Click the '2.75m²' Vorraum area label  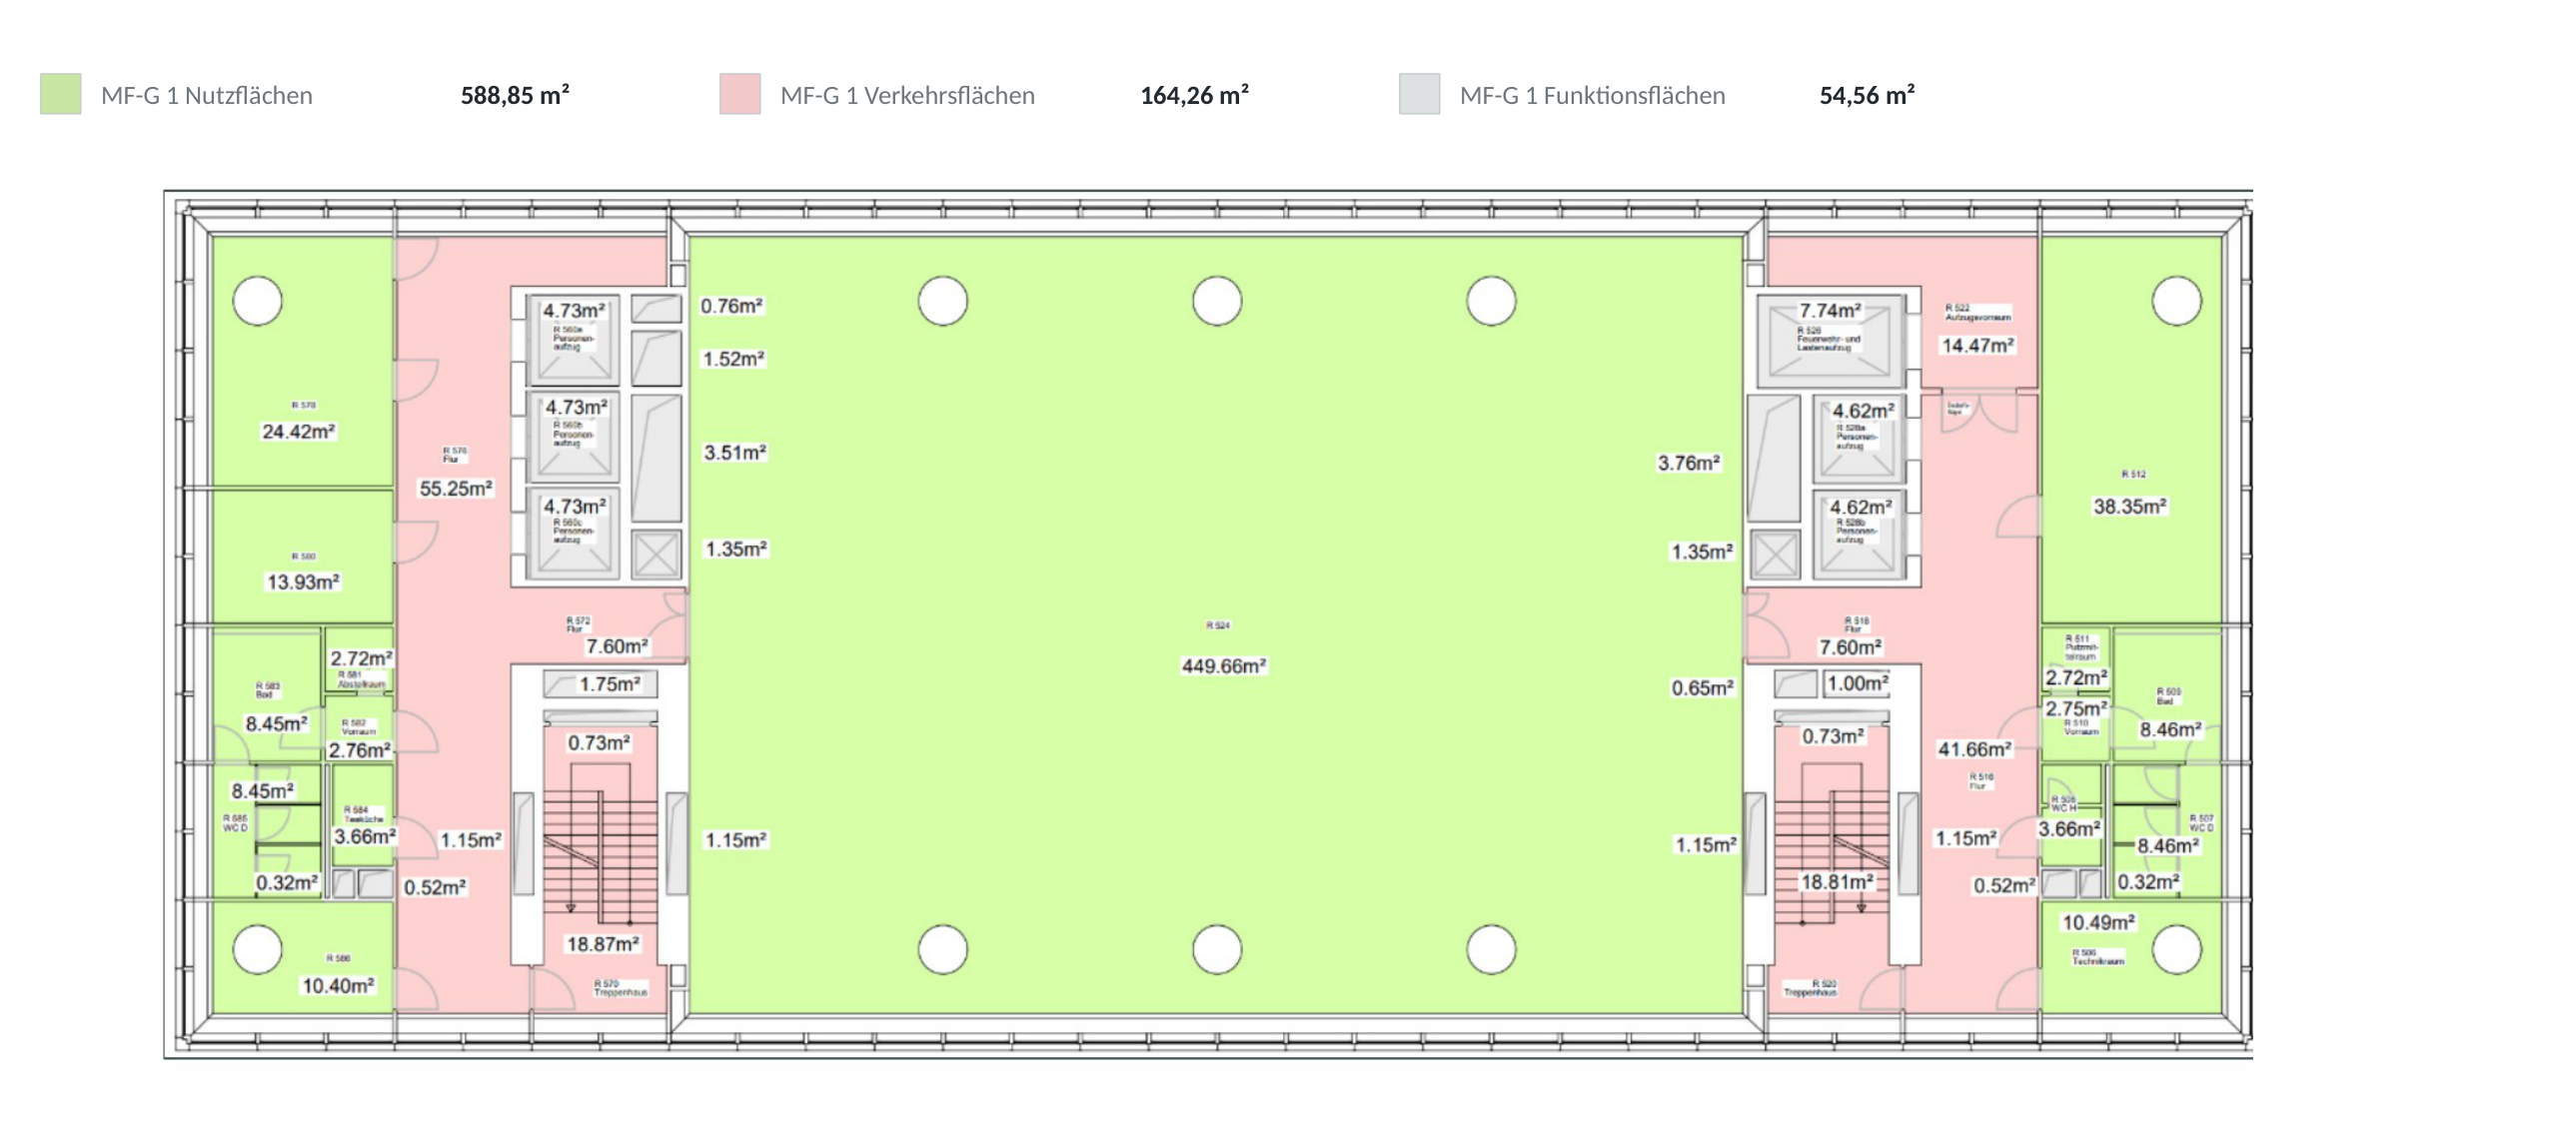2076,709
